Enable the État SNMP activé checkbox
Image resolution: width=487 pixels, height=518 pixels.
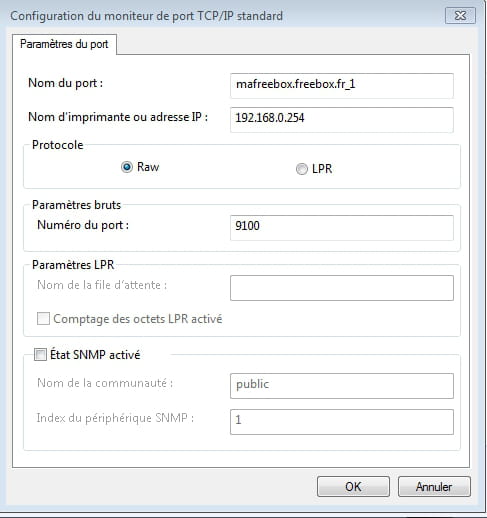[x=40, y=354]
